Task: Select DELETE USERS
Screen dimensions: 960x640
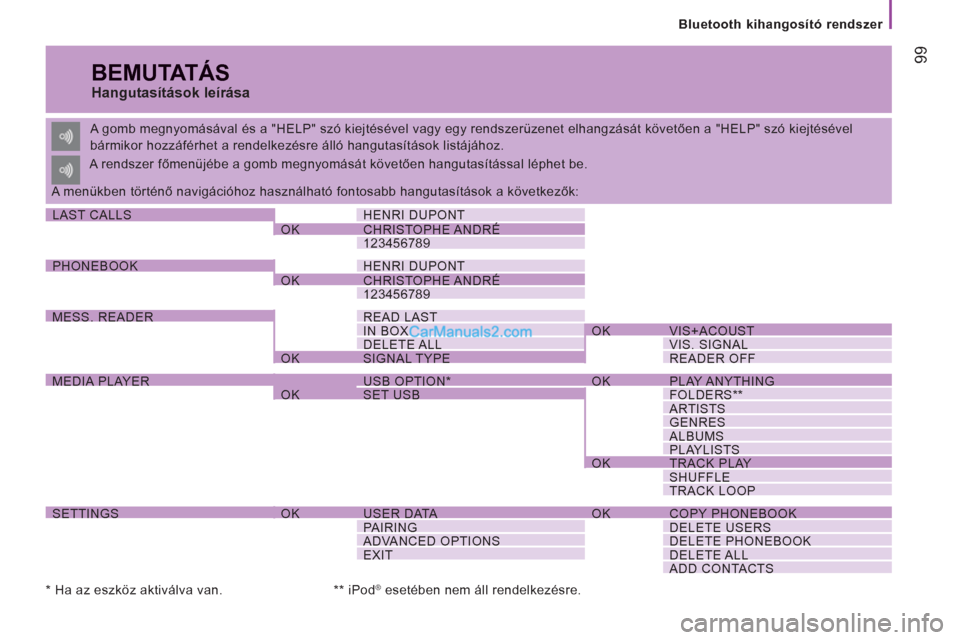Action: click(777, 527)
